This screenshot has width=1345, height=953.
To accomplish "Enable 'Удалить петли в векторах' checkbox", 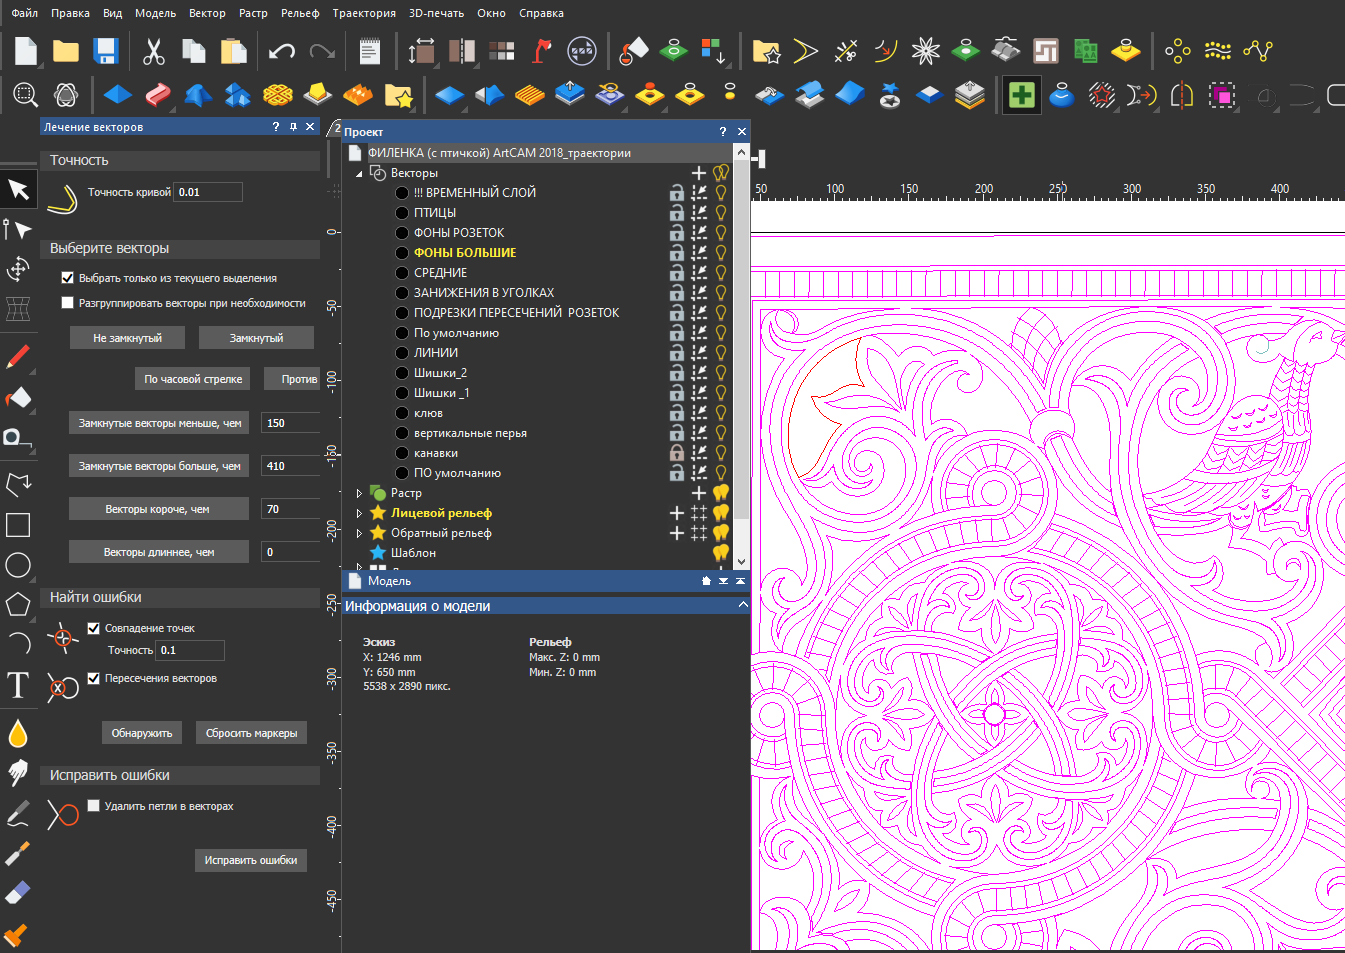I will pyautogui.click(x=94, y=806).
